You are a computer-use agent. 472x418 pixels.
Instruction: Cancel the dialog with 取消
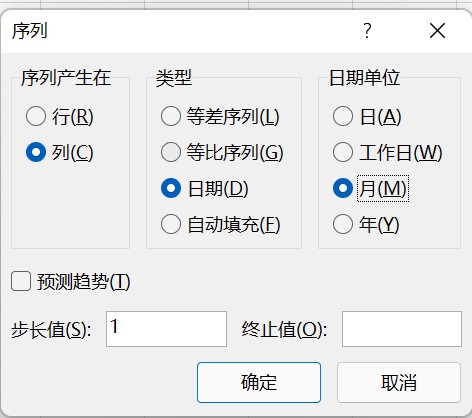tap(399, 382)
